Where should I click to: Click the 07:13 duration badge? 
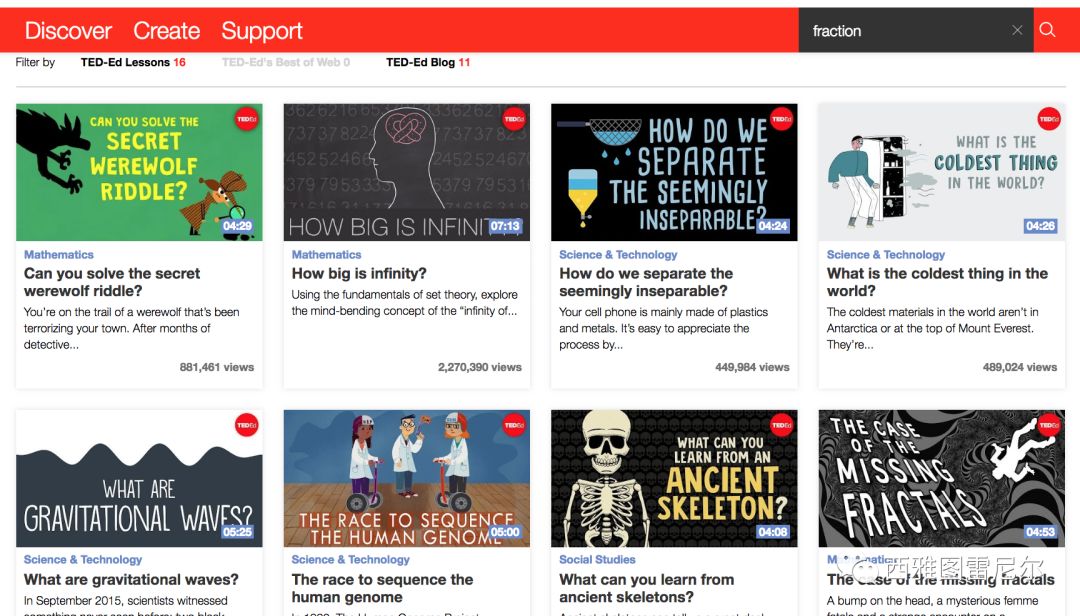[x=505, y=226]
